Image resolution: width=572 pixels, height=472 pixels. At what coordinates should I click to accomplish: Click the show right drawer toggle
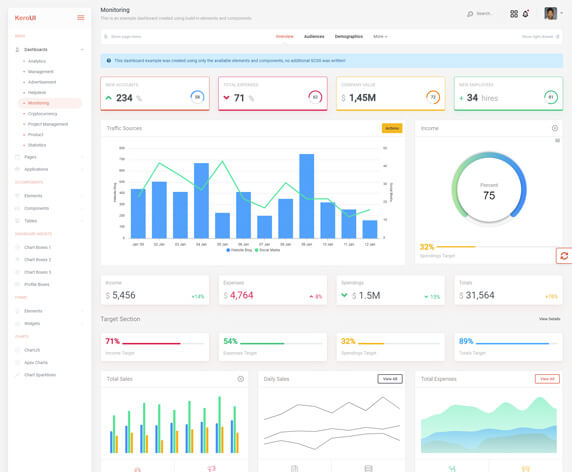[x=540, y=36]
